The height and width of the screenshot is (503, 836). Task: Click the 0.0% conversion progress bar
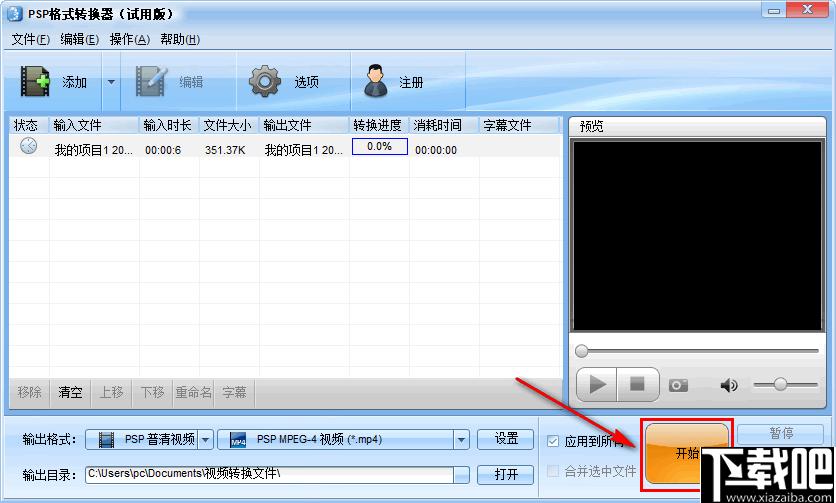[380, 147]
